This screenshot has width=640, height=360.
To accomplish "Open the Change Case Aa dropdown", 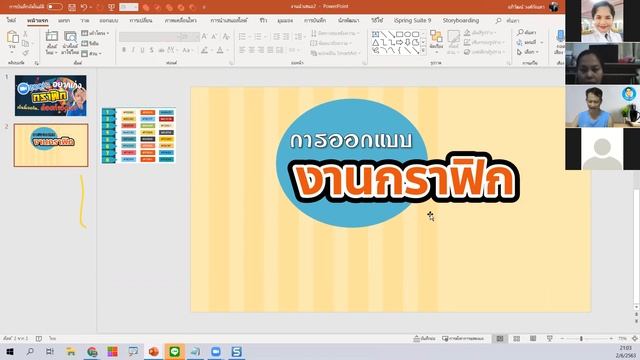I will click(x=187, y=50).
